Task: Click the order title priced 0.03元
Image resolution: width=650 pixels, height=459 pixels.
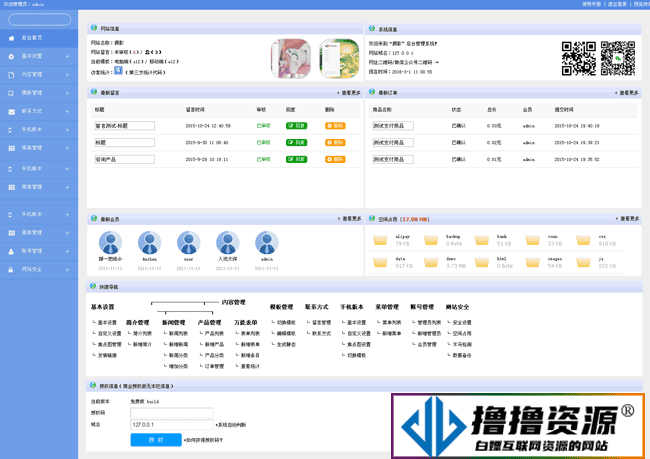Action: click(x=393, y=126)
